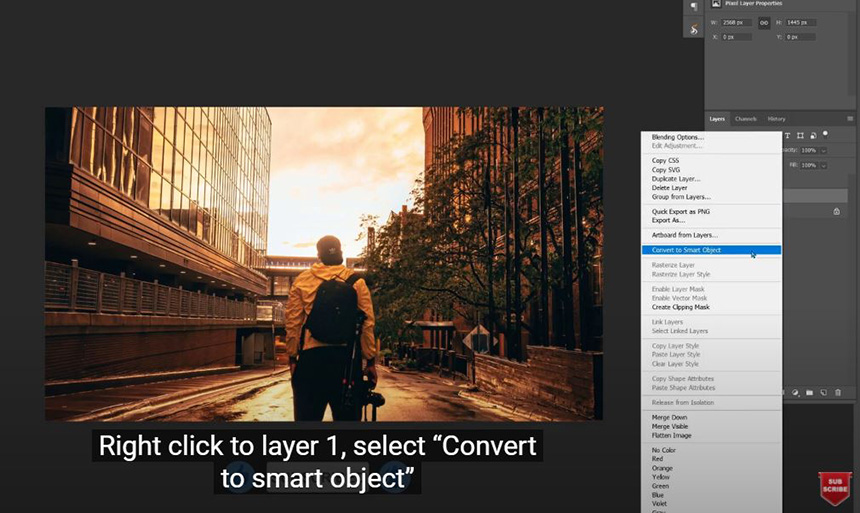Screen dimensions: 860x513
Task: Select Convert to Smart Object
Action: pyautogui.click(x=711, y=250)
